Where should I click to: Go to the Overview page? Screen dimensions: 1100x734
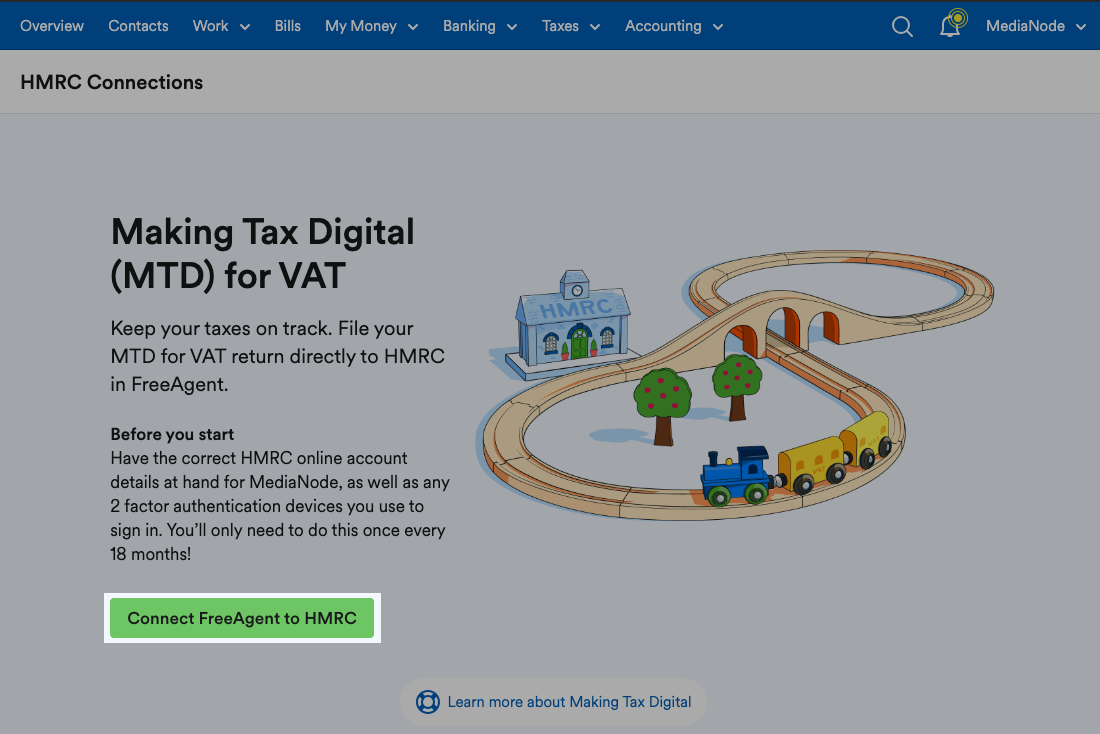tap(51, 26)
